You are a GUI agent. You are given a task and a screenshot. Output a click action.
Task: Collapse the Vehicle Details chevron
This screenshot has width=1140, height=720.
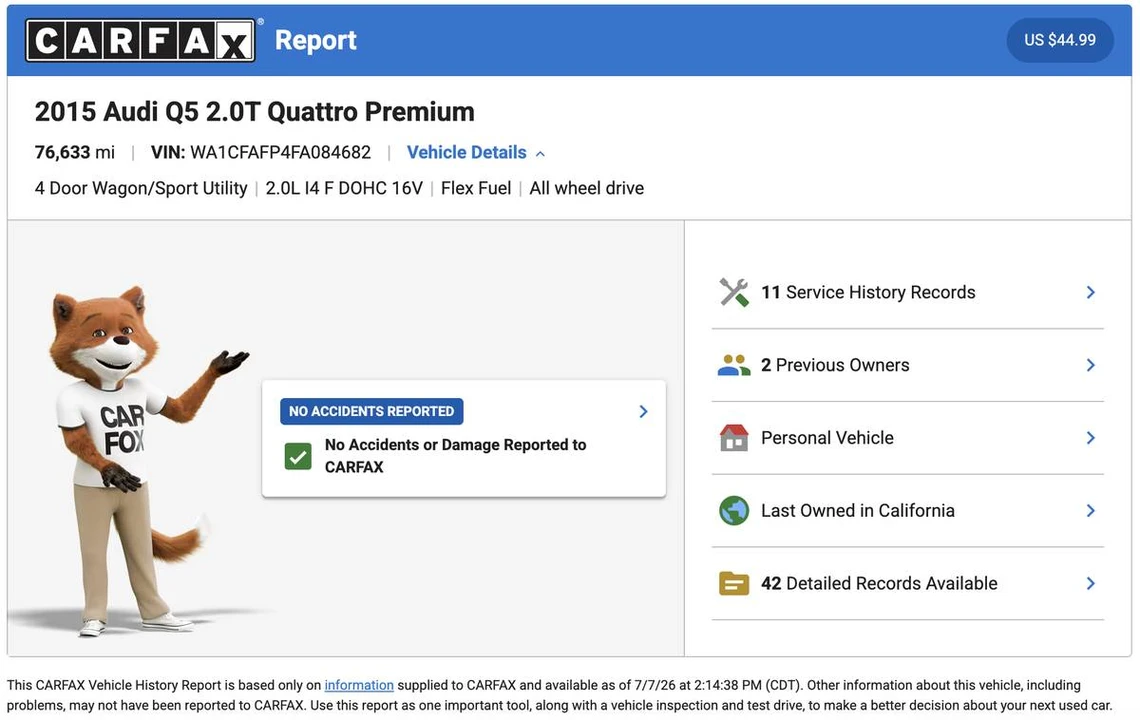[x=540, y=153]
